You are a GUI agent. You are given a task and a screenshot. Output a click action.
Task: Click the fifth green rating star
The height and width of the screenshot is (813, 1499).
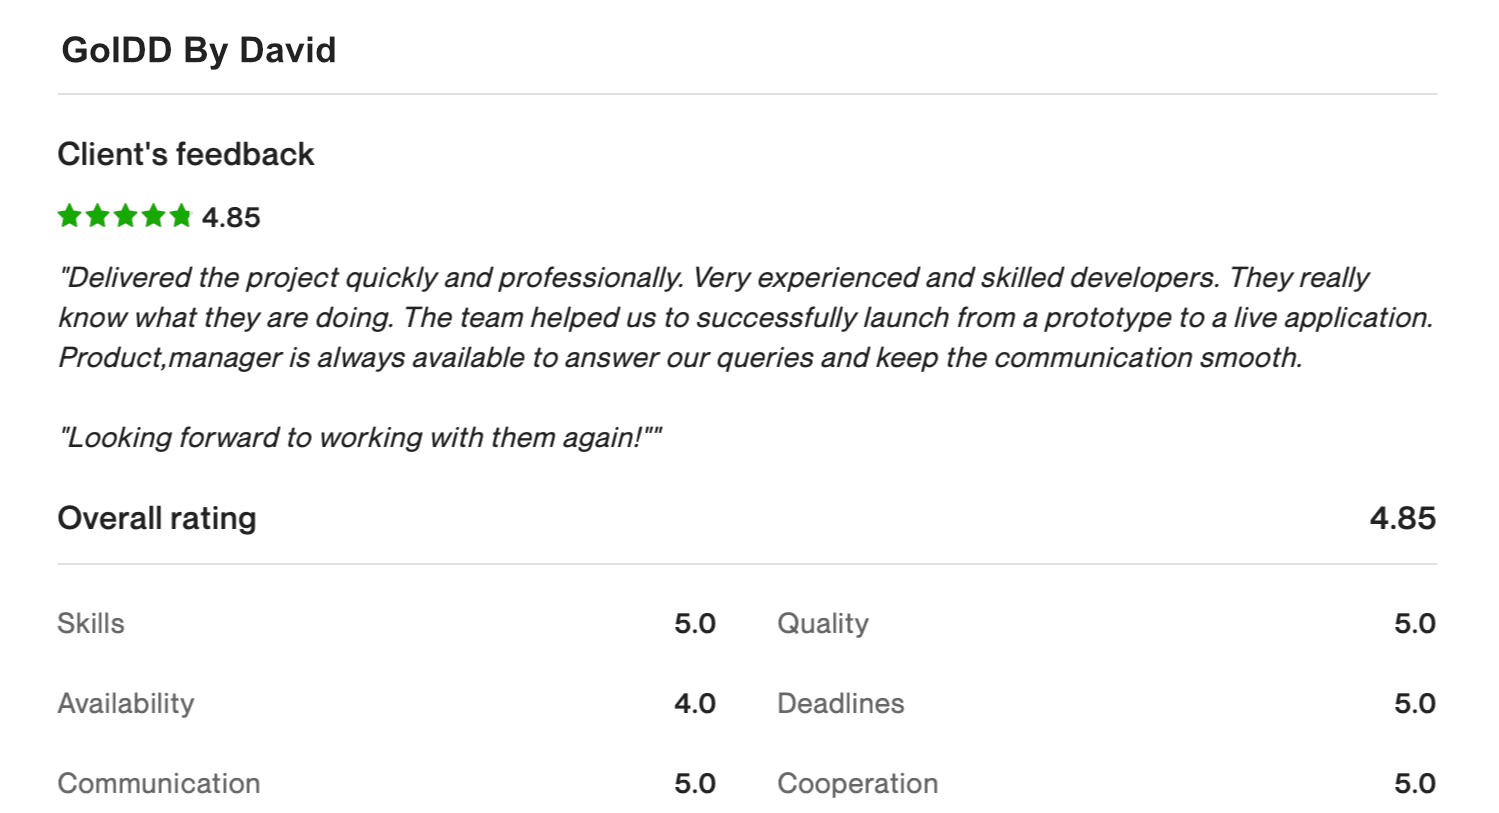point(181,216)
